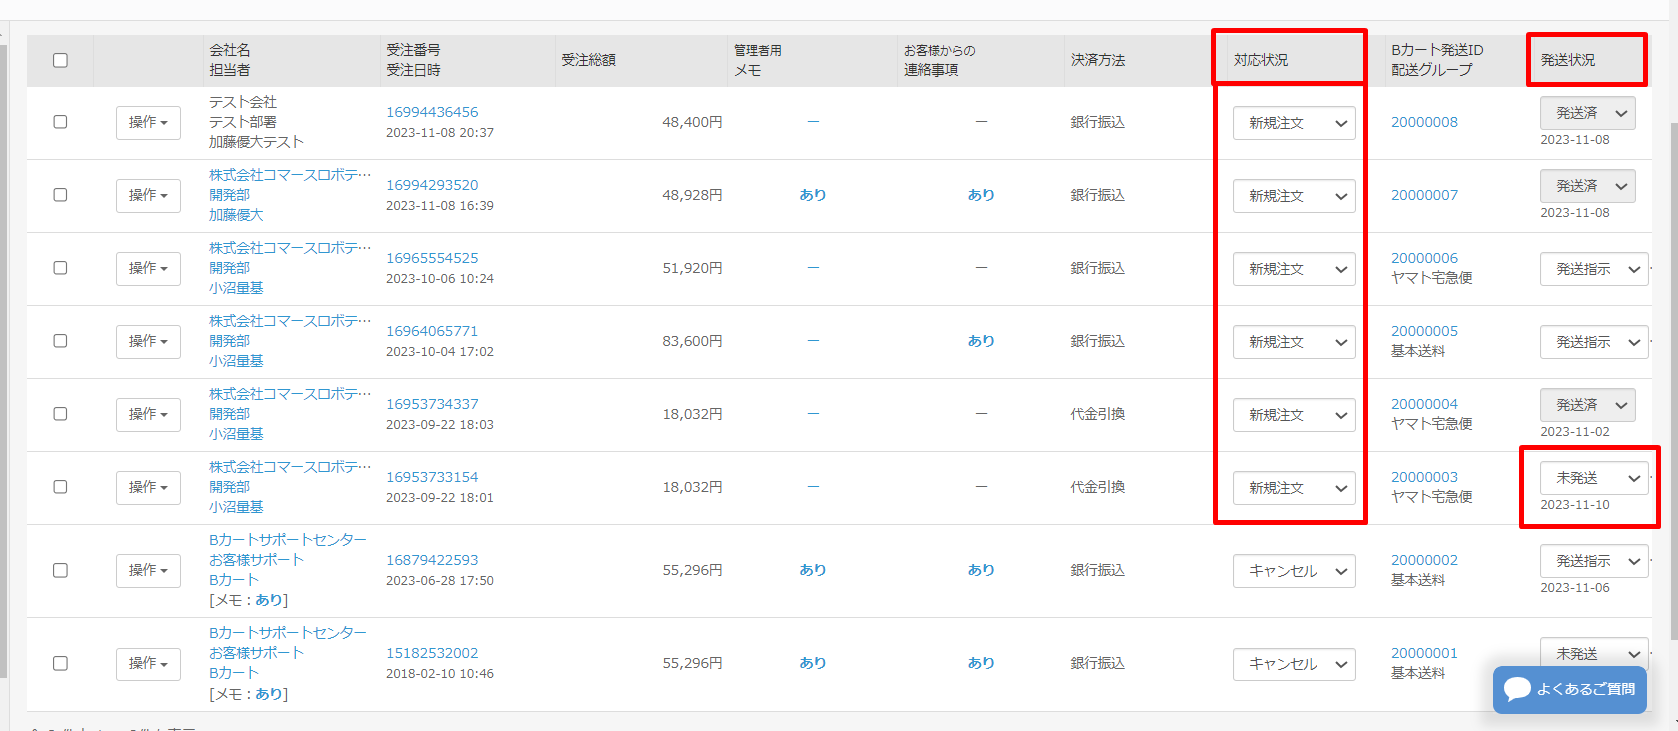
Task: Select the 83,600円 amount cell
Action: pos(692,341)
